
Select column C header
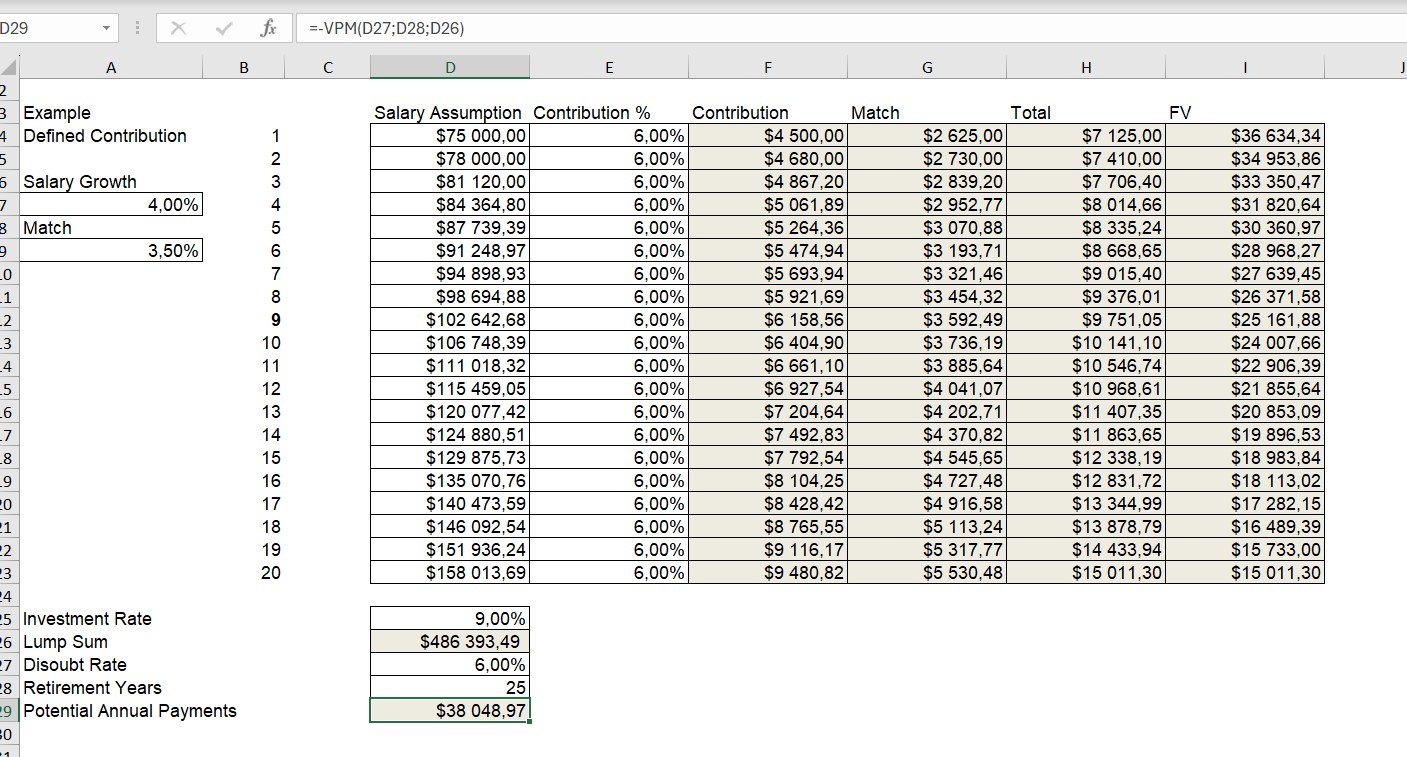327,68
